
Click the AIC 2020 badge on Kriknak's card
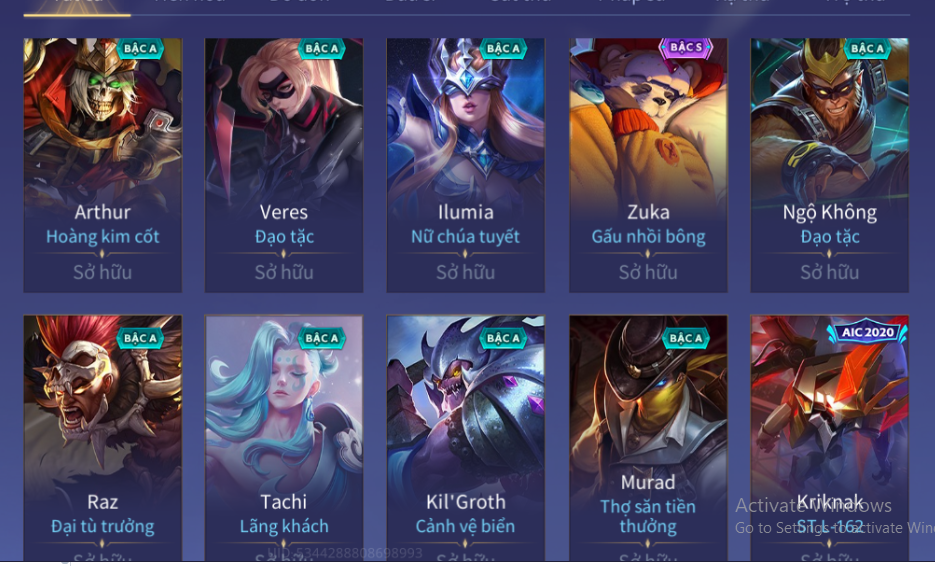868,332
